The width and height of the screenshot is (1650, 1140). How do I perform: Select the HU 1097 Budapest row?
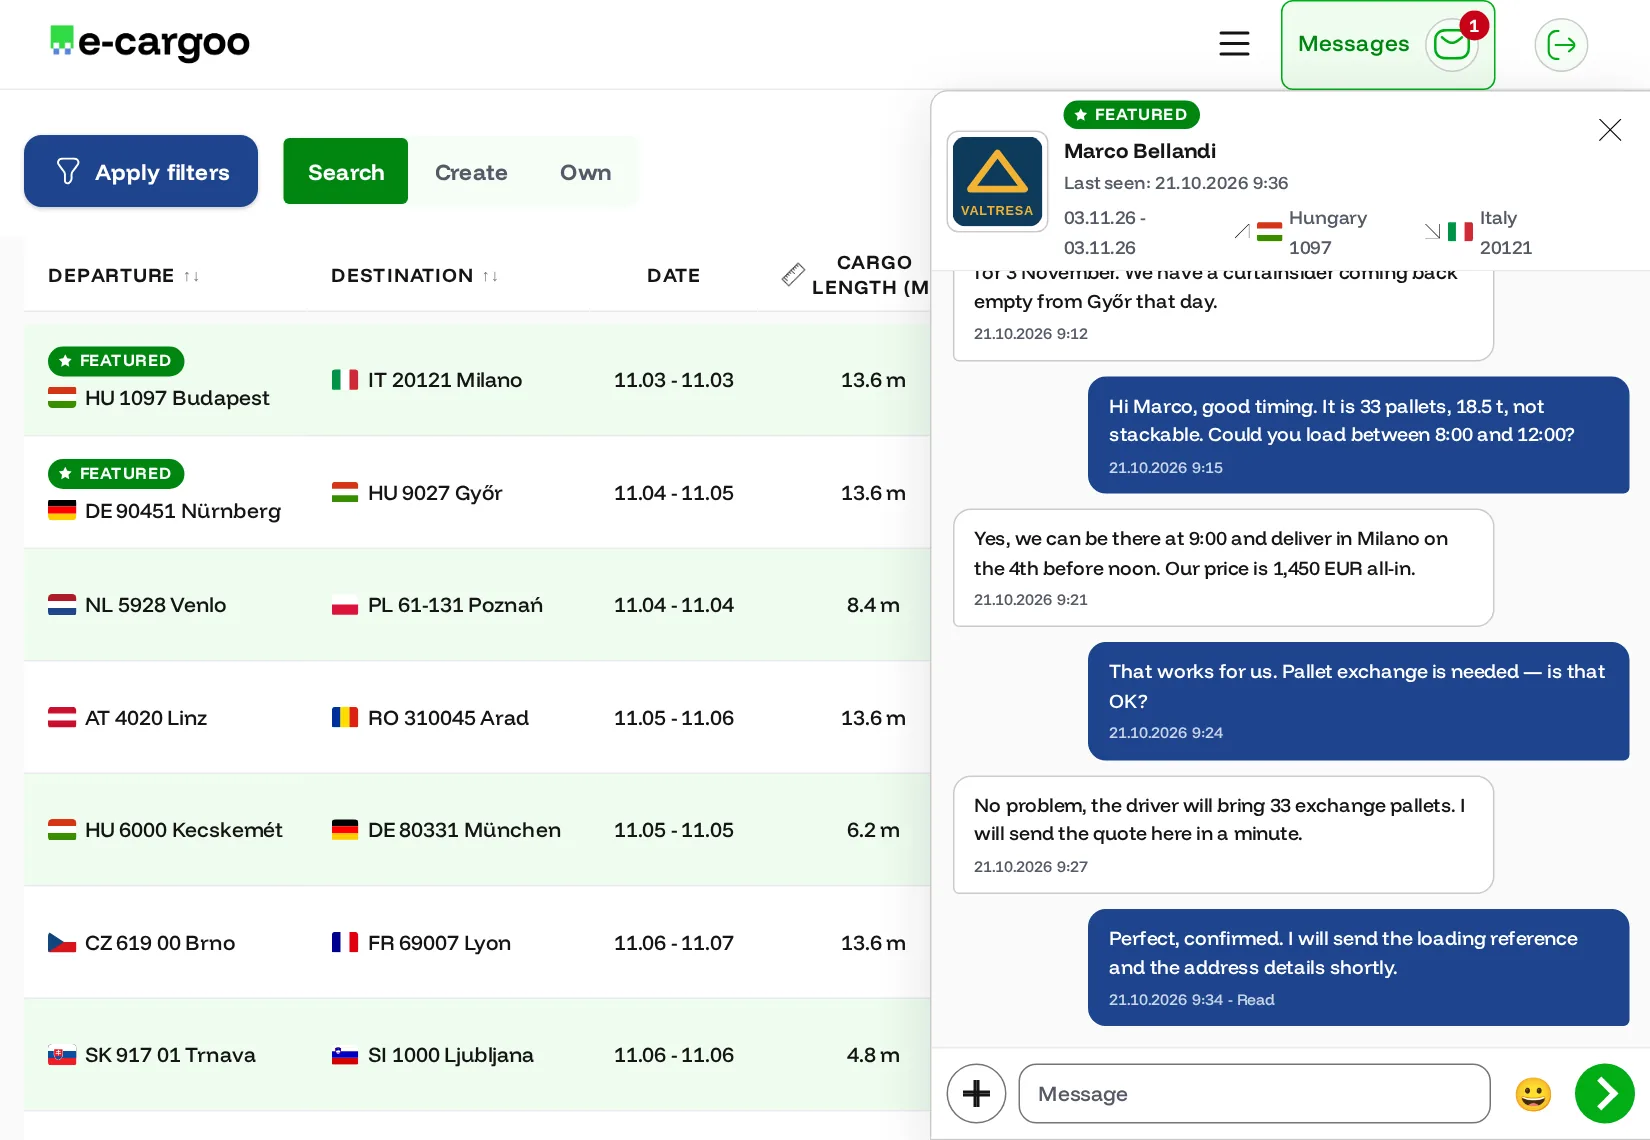click(477, 379)
